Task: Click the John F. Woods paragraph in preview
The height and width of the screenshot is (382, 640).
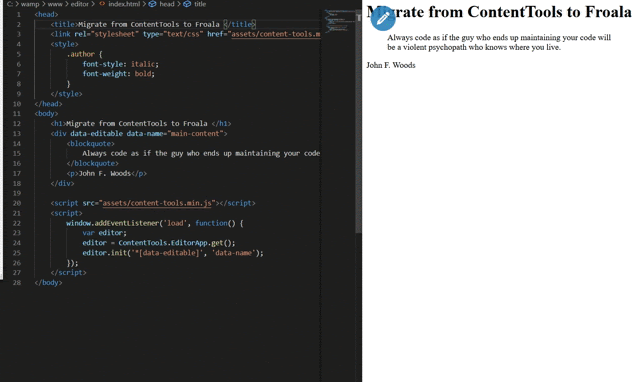Action: (x=391, y=65)
